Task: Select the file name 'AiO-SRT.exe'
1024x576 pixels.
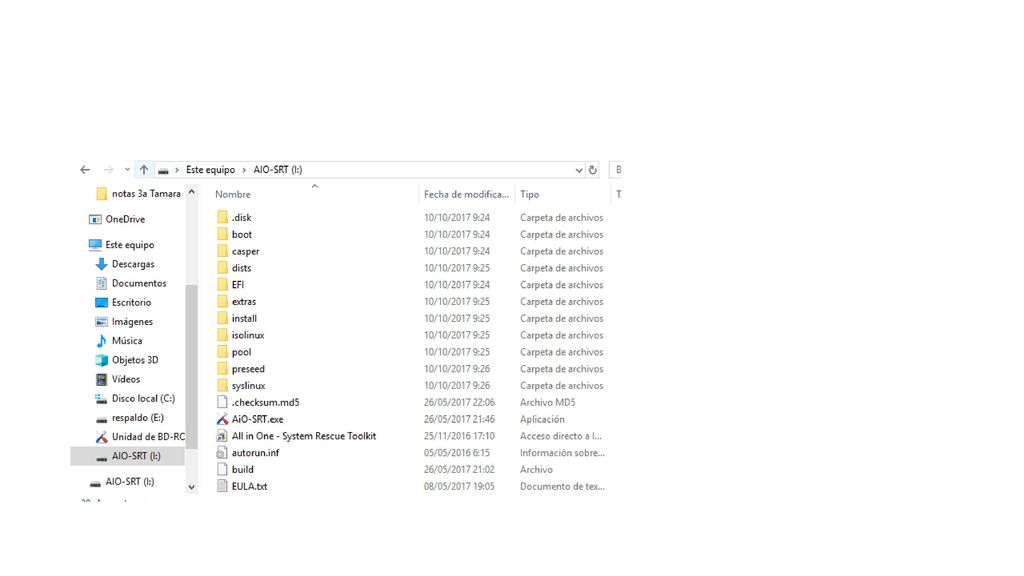Action: (257, 419)
